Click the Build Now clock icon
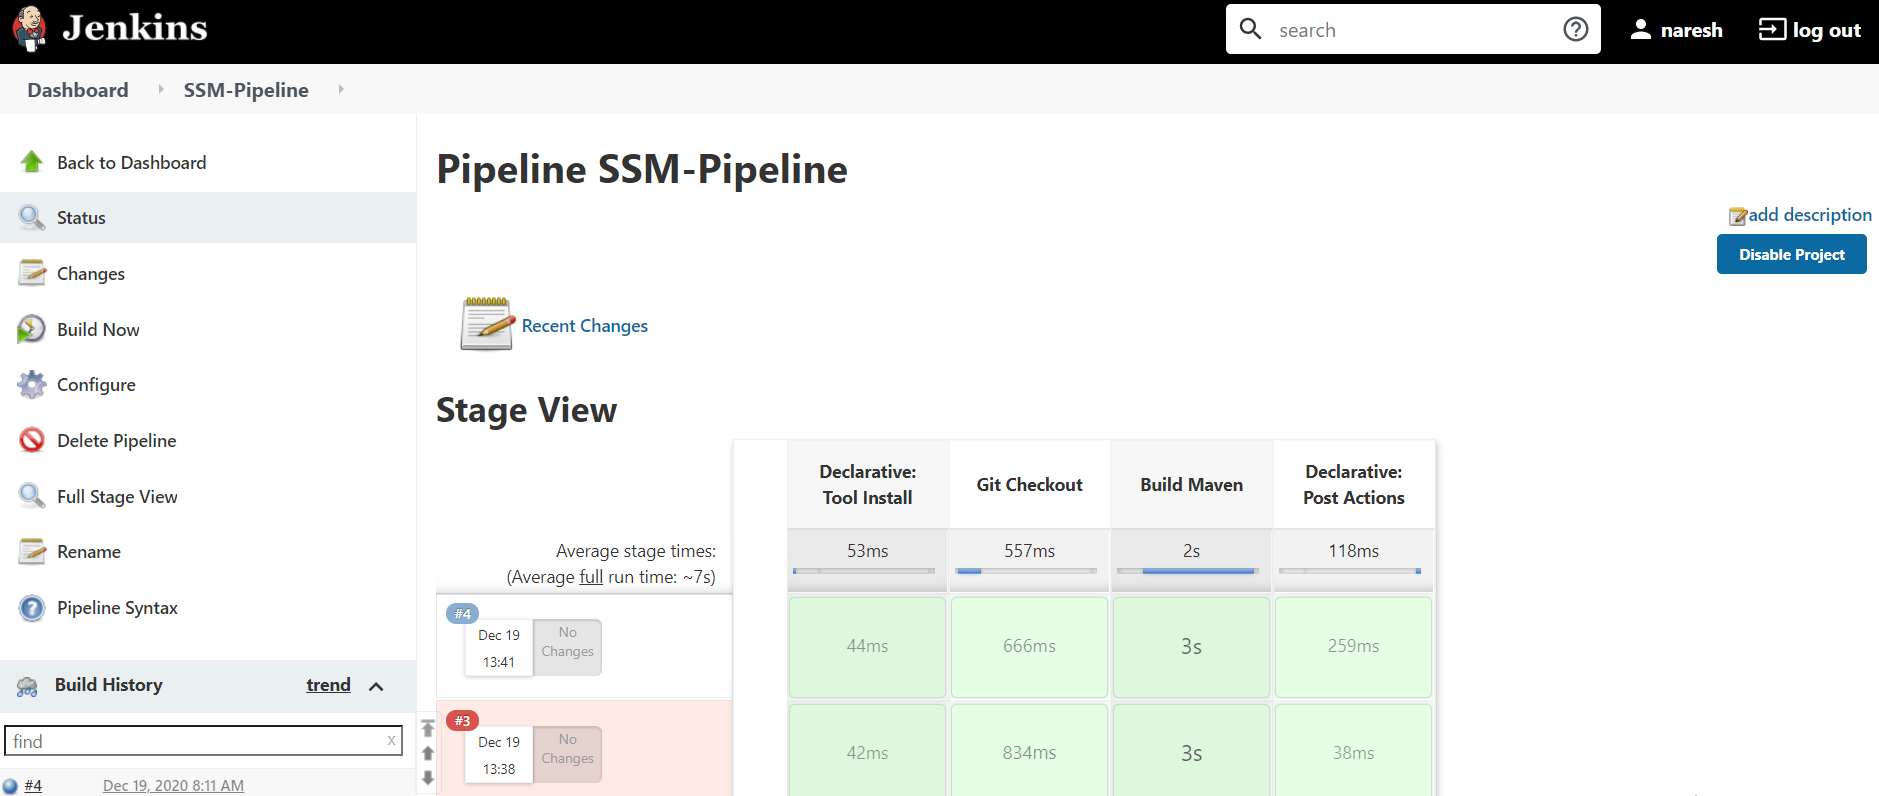The image size is (1879, 796). click(x=32, y=329)
